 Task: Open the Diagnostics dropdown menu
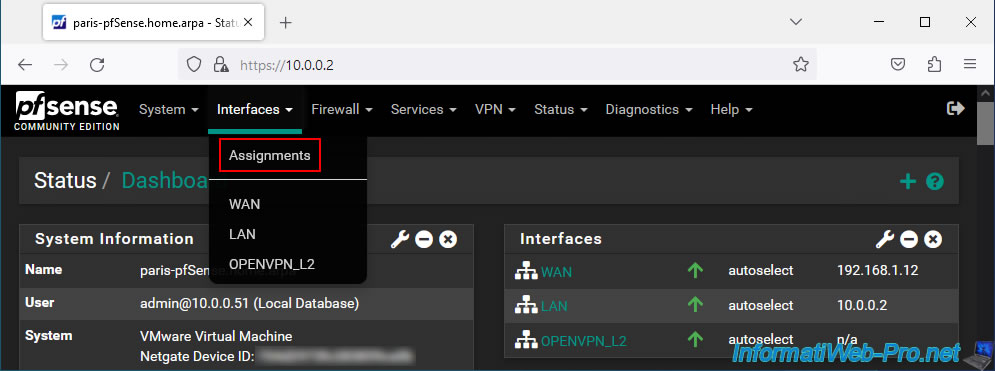(649, 110)
